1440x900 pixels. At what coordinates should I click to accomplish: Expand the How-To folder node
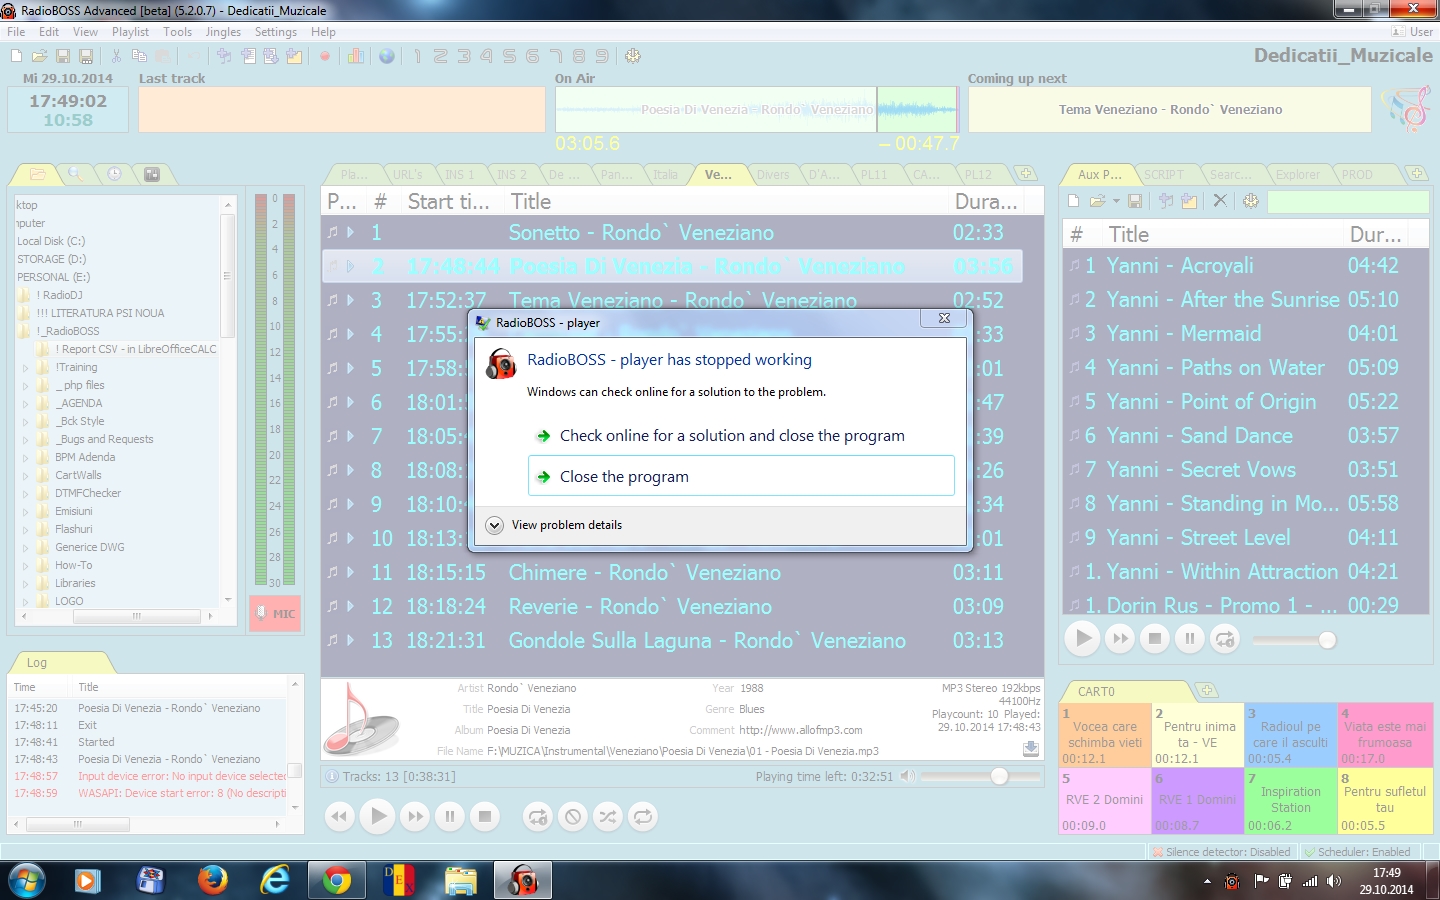[x=26, y=565]
